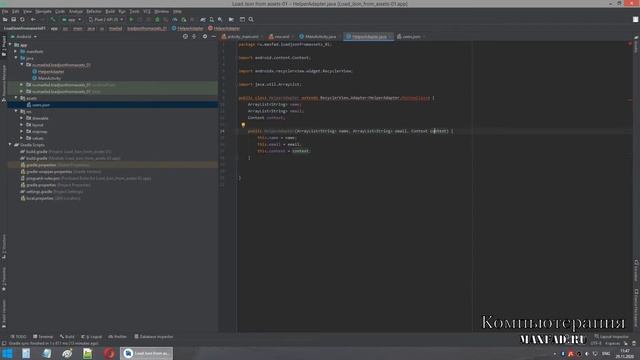Open the Profile app toolbar icon
The height and width of the screenshot is (360, 640).
tap(175, 20)
